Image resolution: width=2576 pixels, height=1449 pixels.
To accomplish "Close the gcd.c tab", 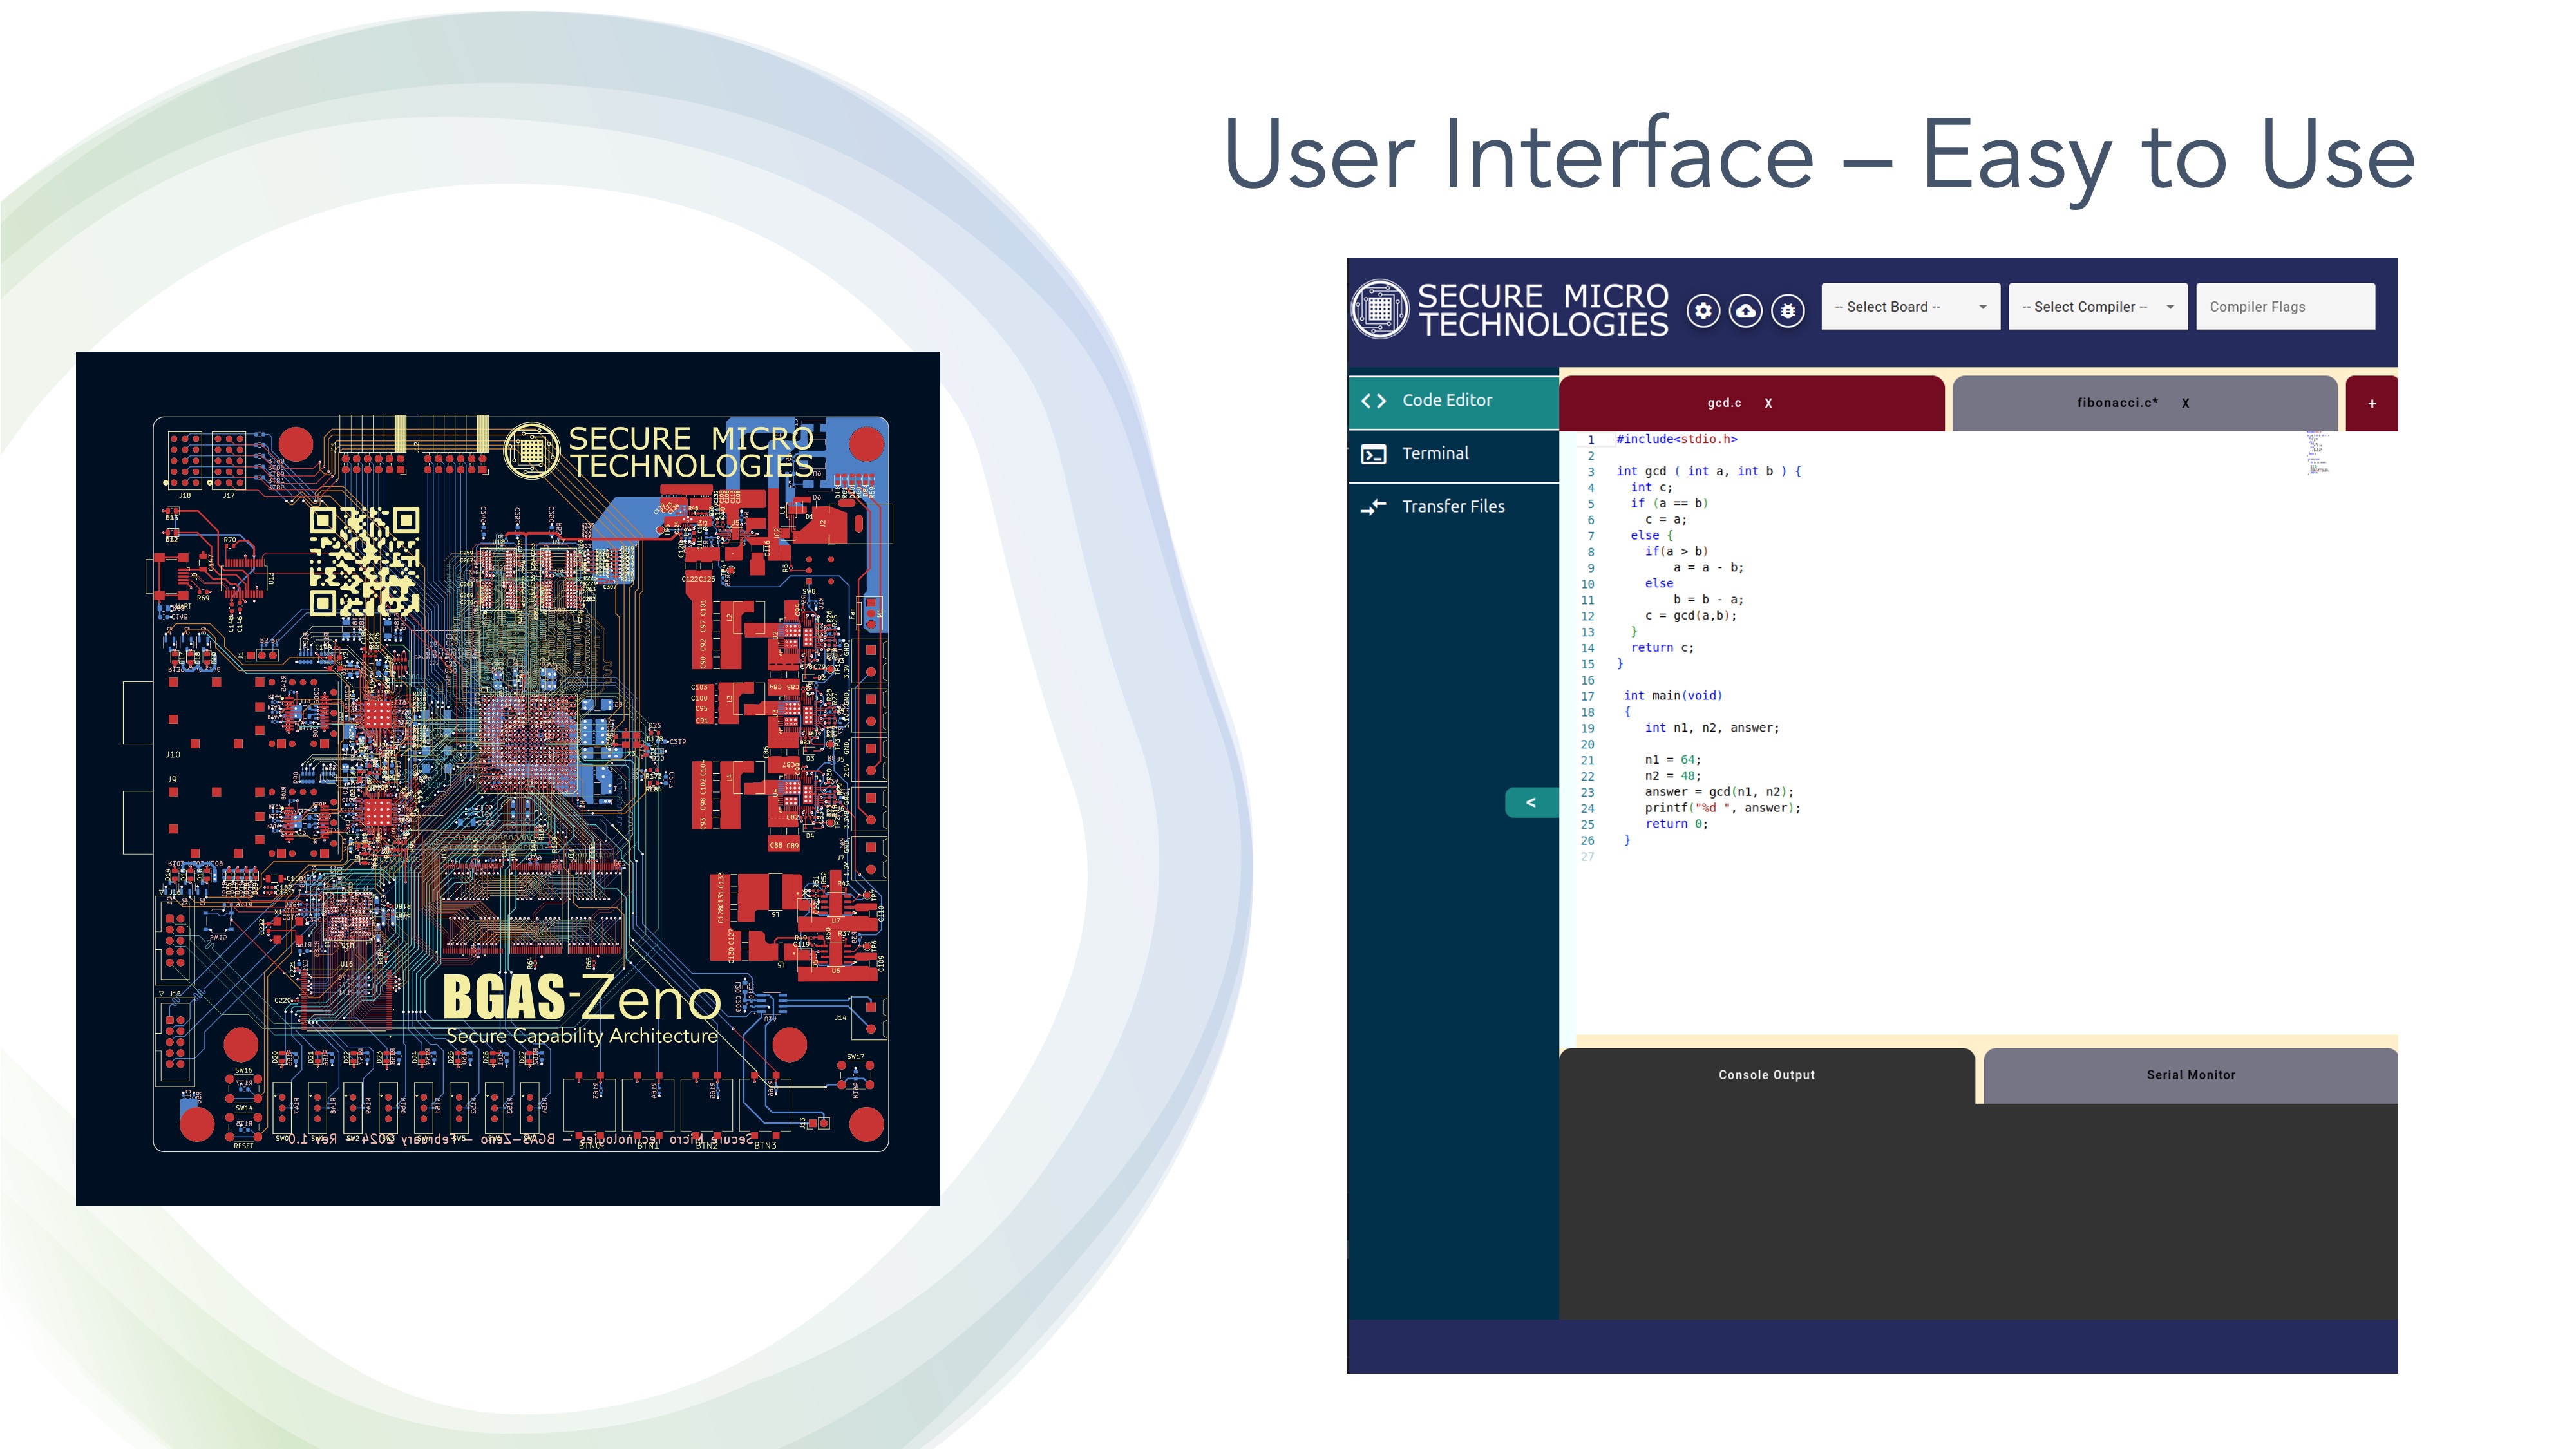I will [x=1768, y=404].
